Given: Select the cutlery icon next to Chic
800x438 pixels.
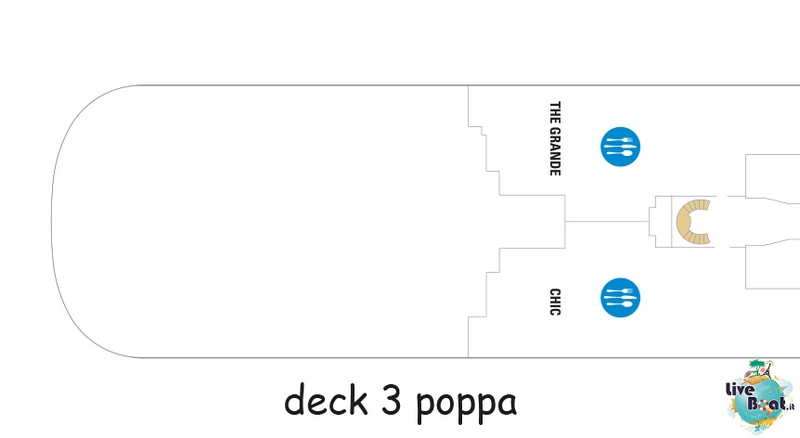Looking at the screenshot, I should tap(620, 298).
